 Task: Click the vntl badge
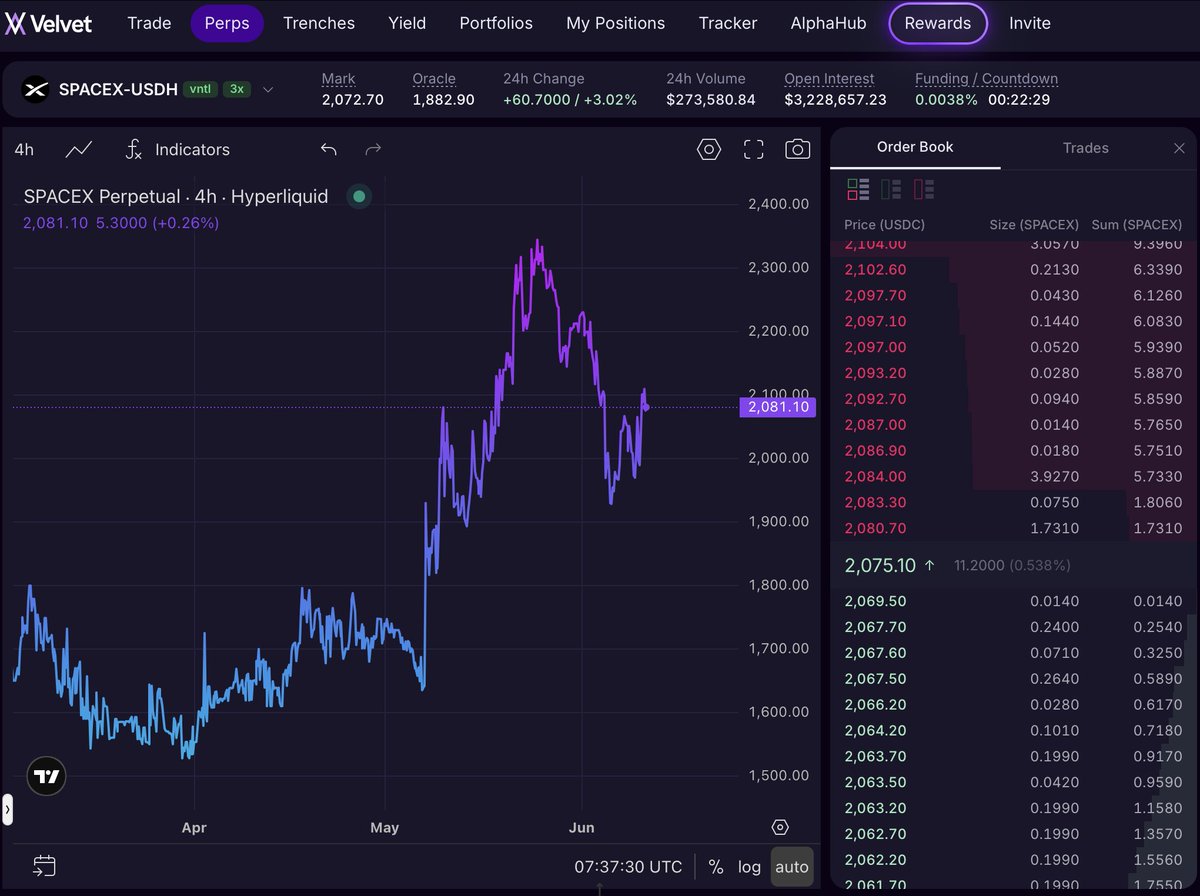pos(200,89)
